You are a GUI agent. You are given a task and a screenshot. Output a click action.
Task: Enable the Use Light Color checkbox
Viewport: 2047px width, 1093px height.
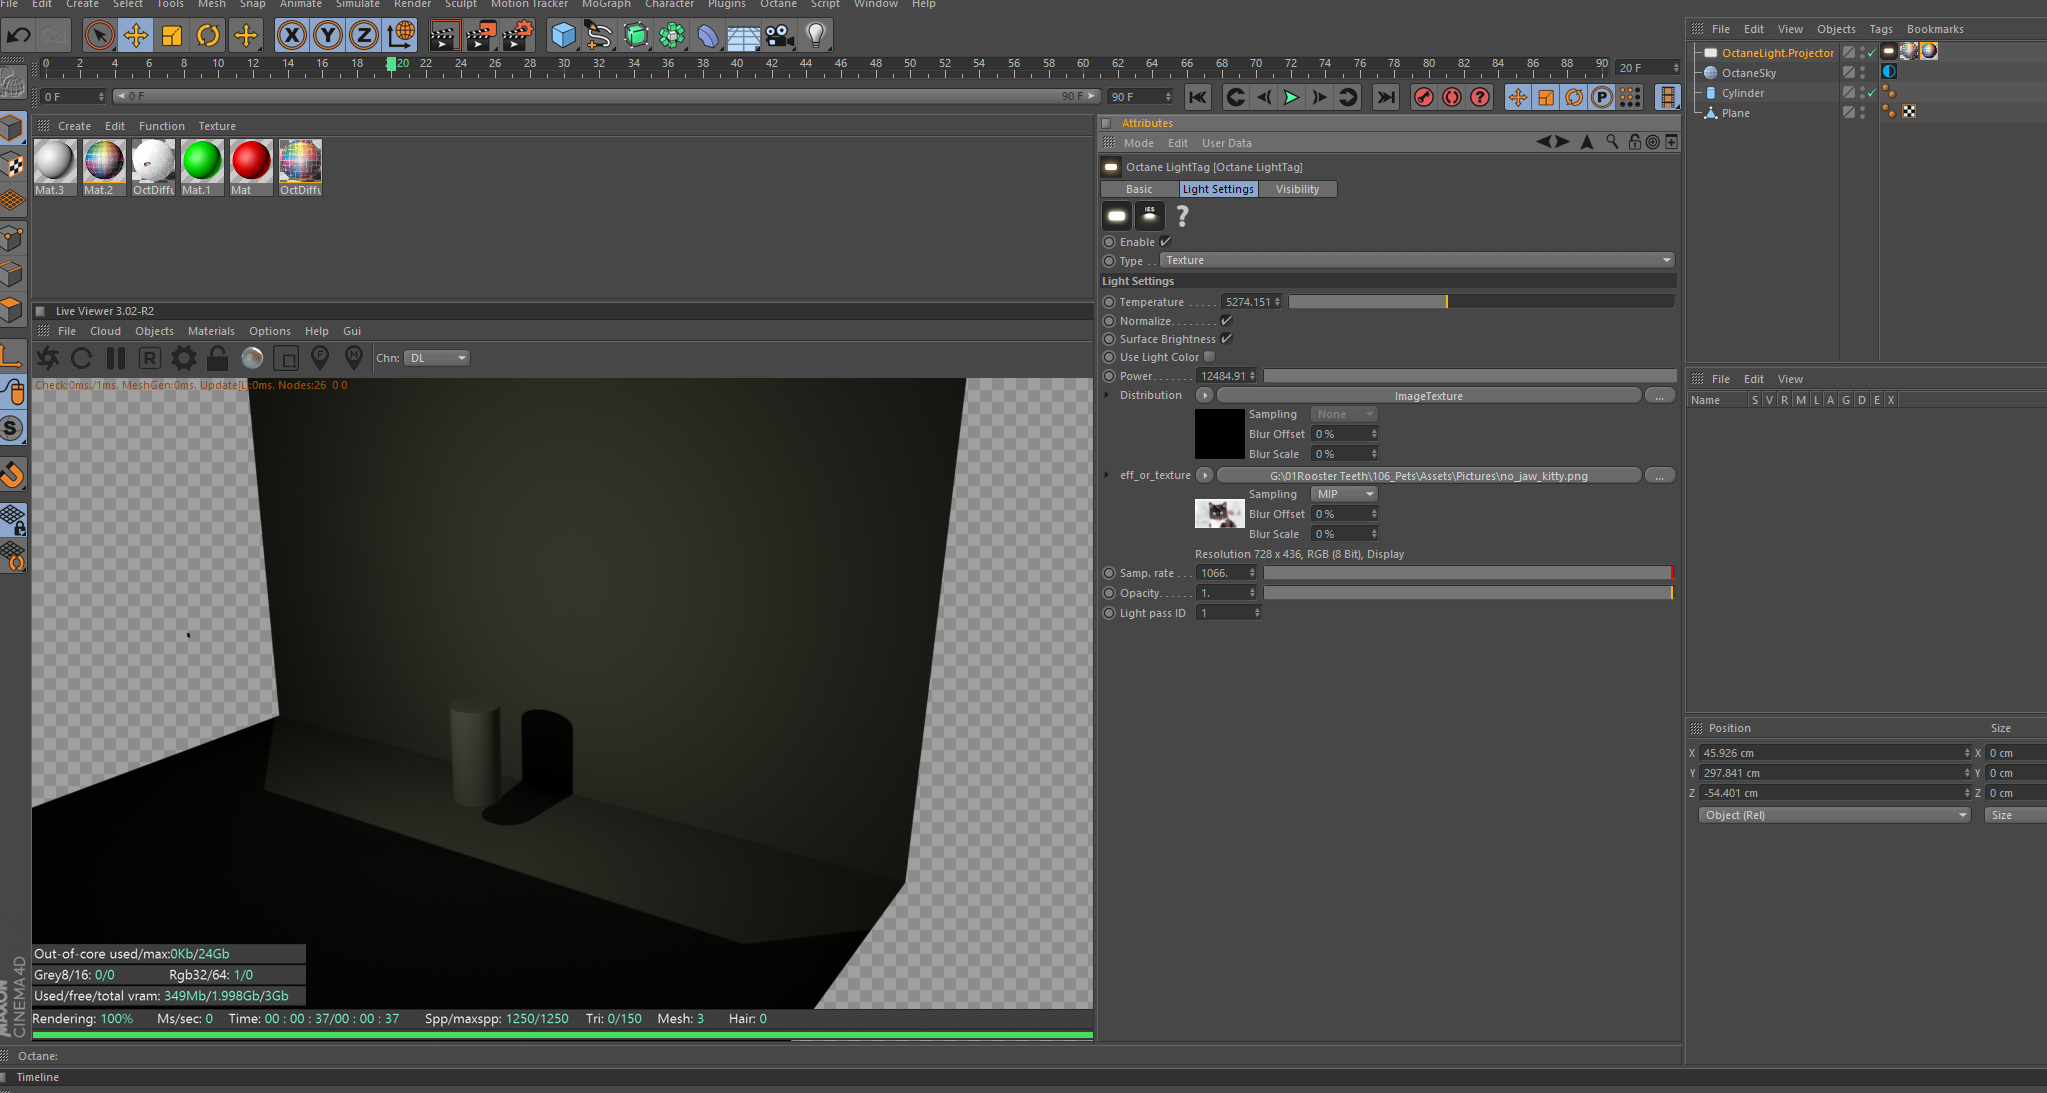(x=1209, y=357)
